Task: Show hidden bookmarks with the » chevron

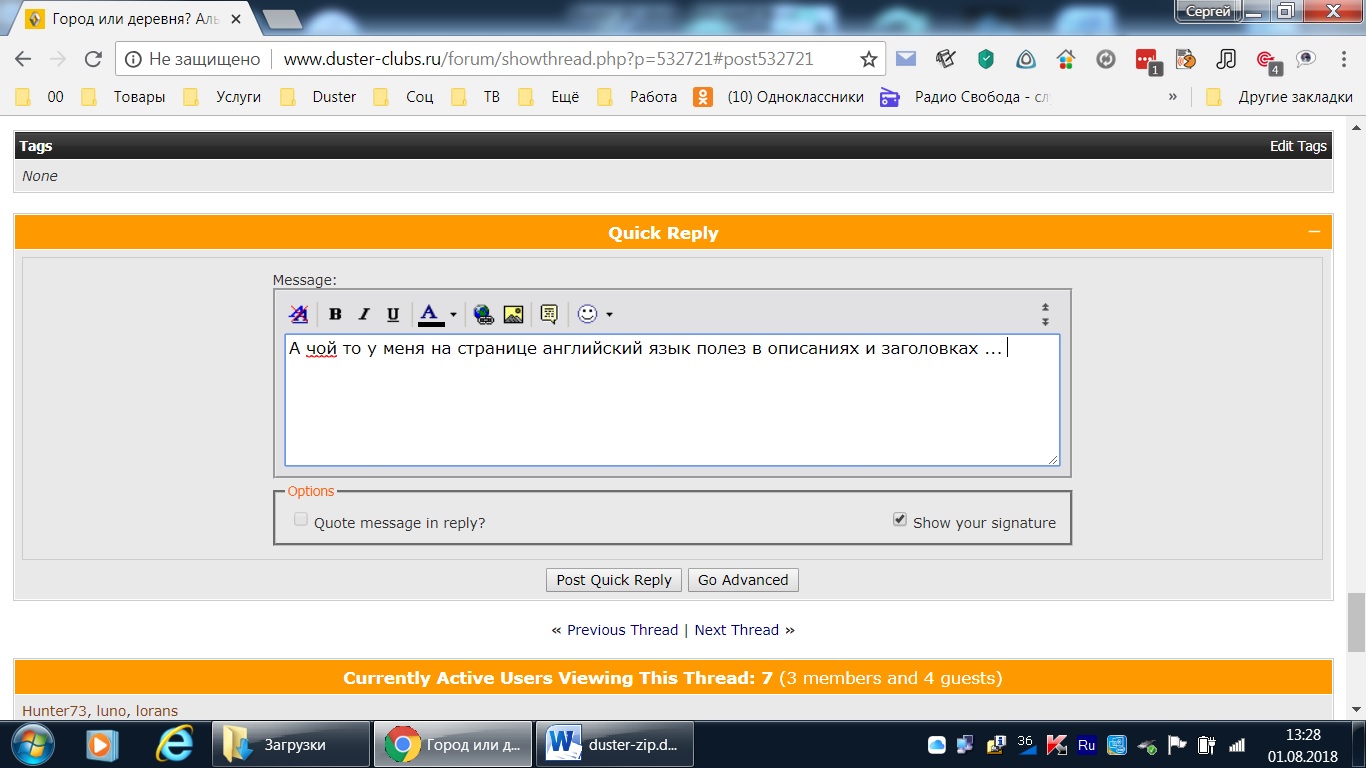Action: 1172,97
